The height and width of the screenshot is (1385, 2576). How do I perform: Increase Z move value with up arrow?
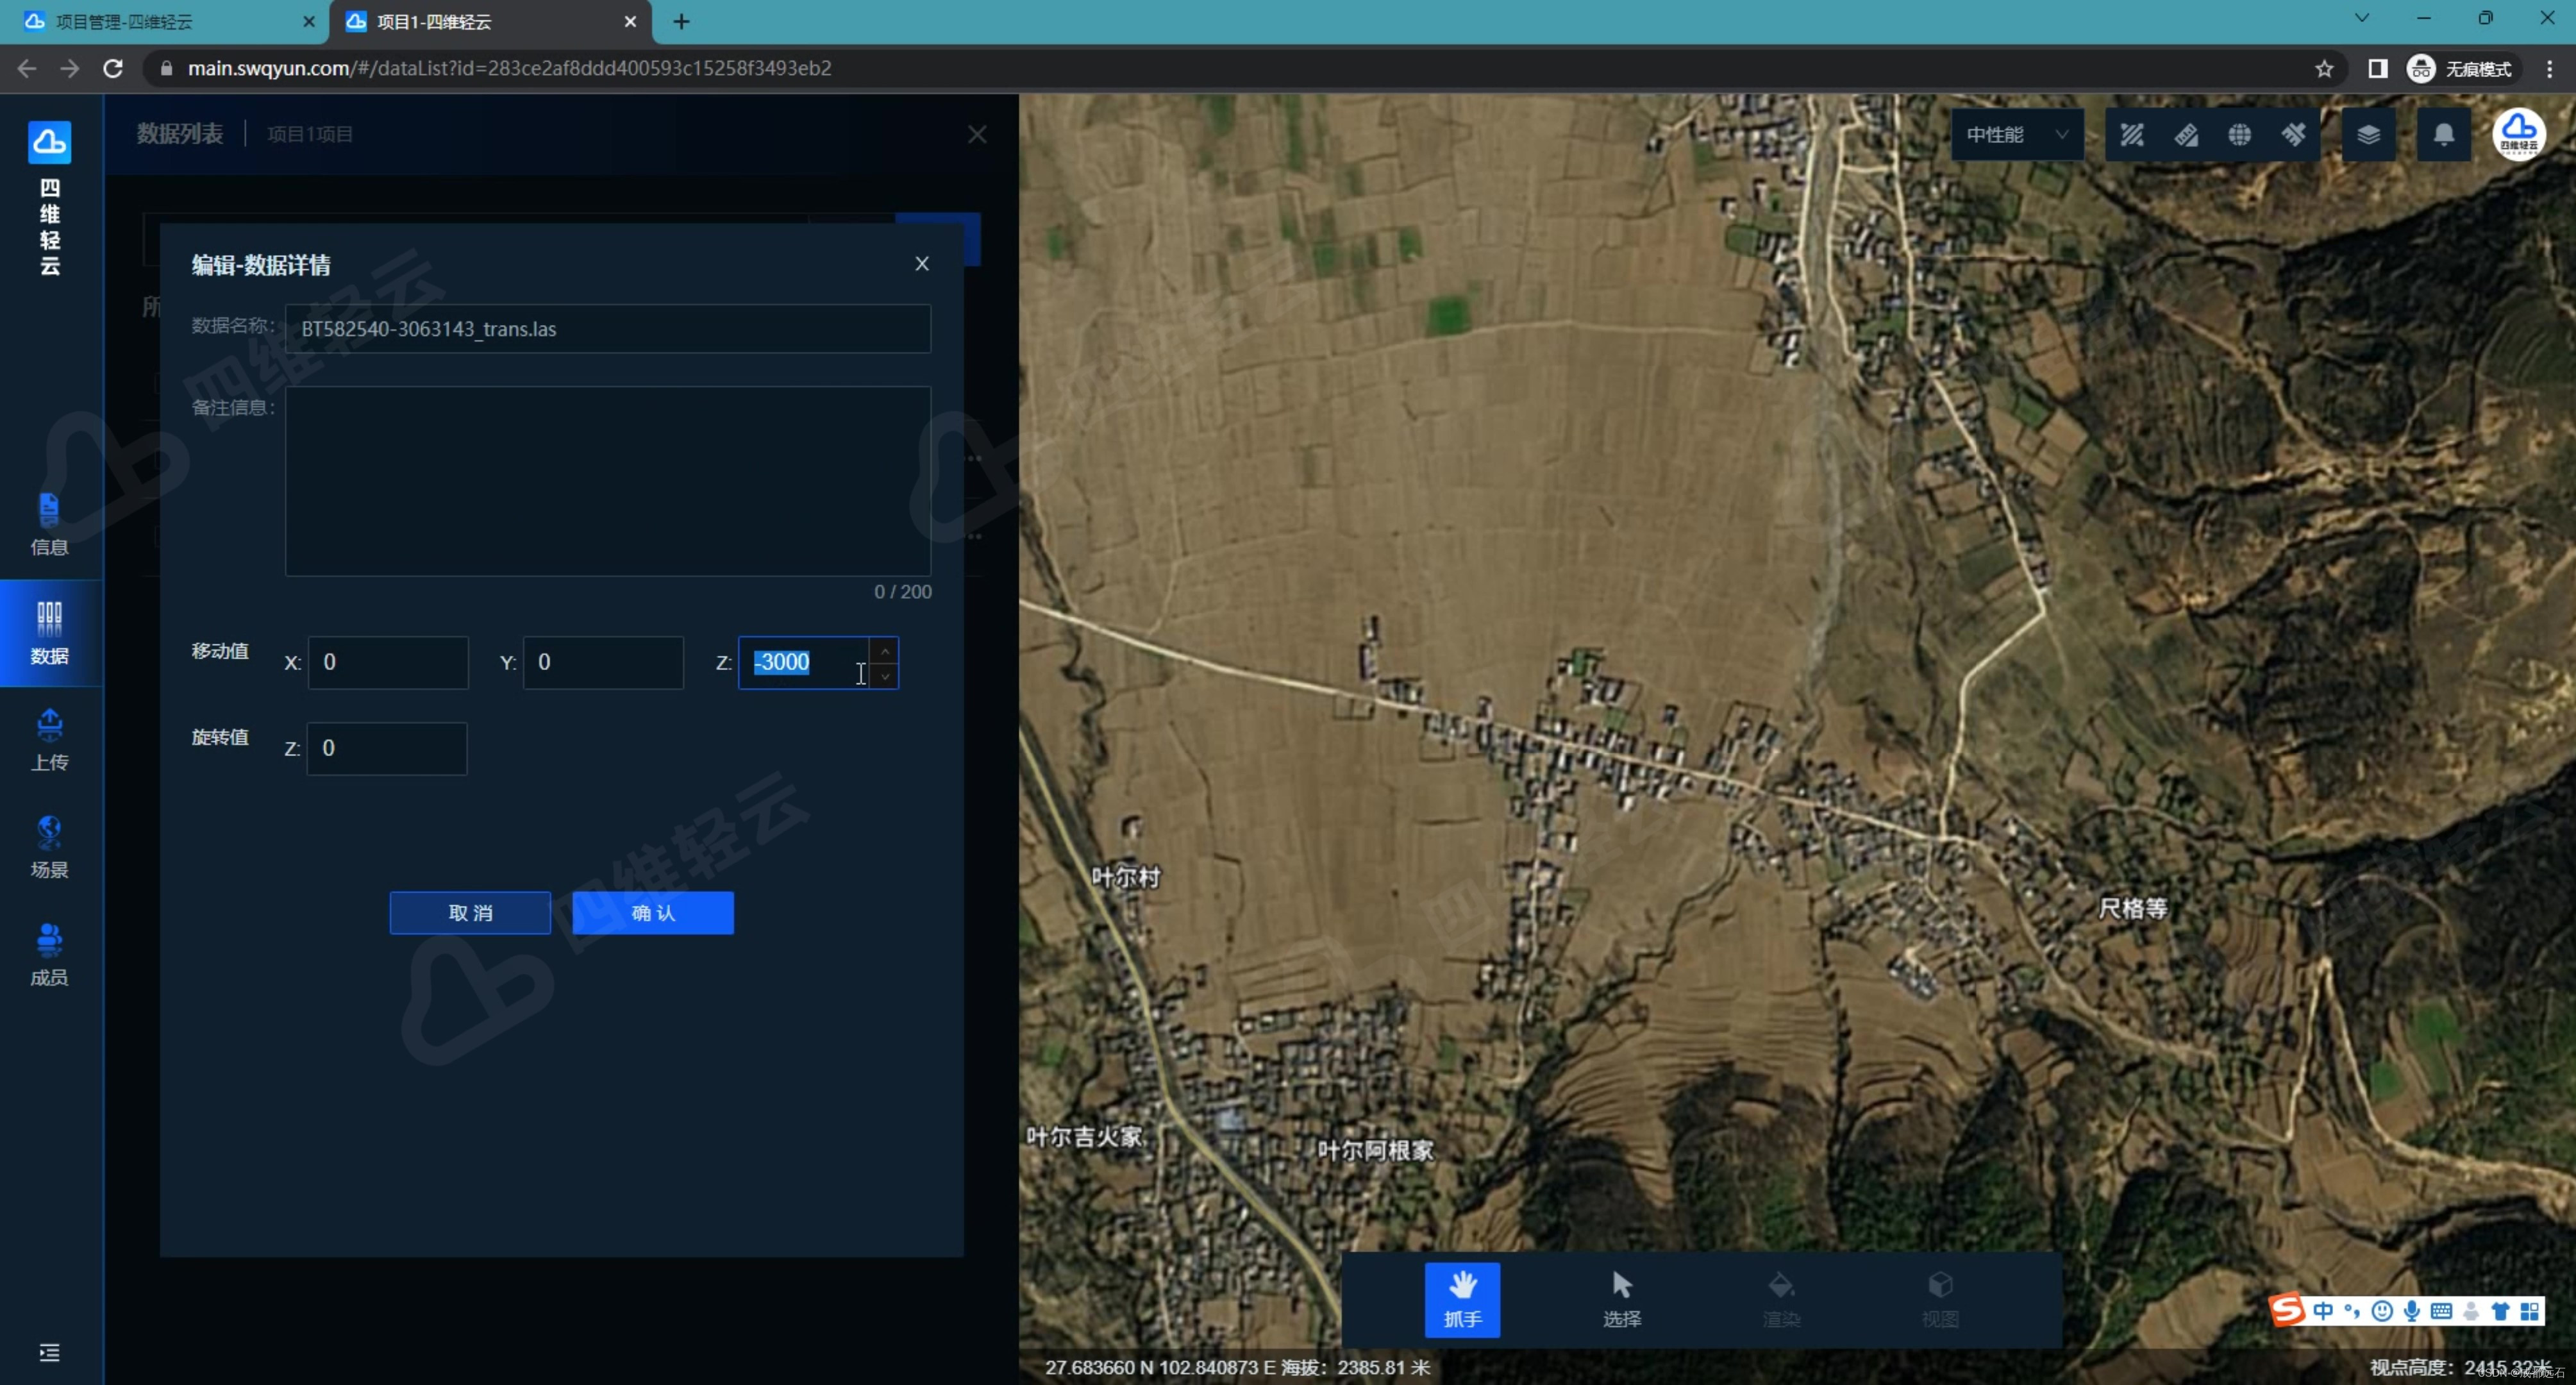tap(884, 651)
